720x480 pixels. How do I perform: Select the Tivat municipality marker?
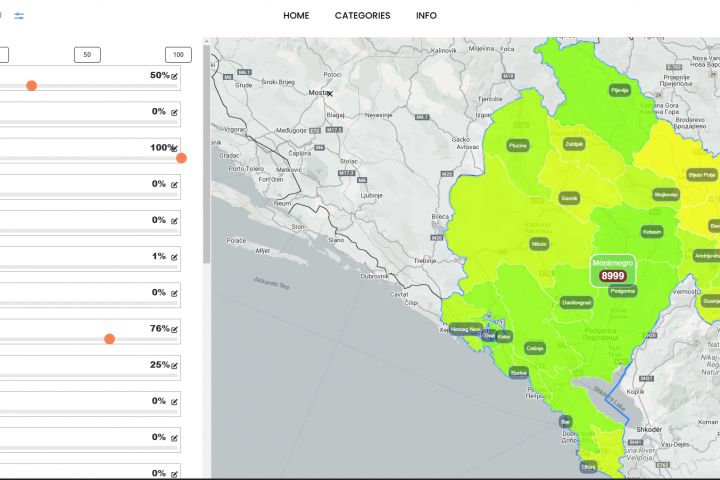point(489,335)
